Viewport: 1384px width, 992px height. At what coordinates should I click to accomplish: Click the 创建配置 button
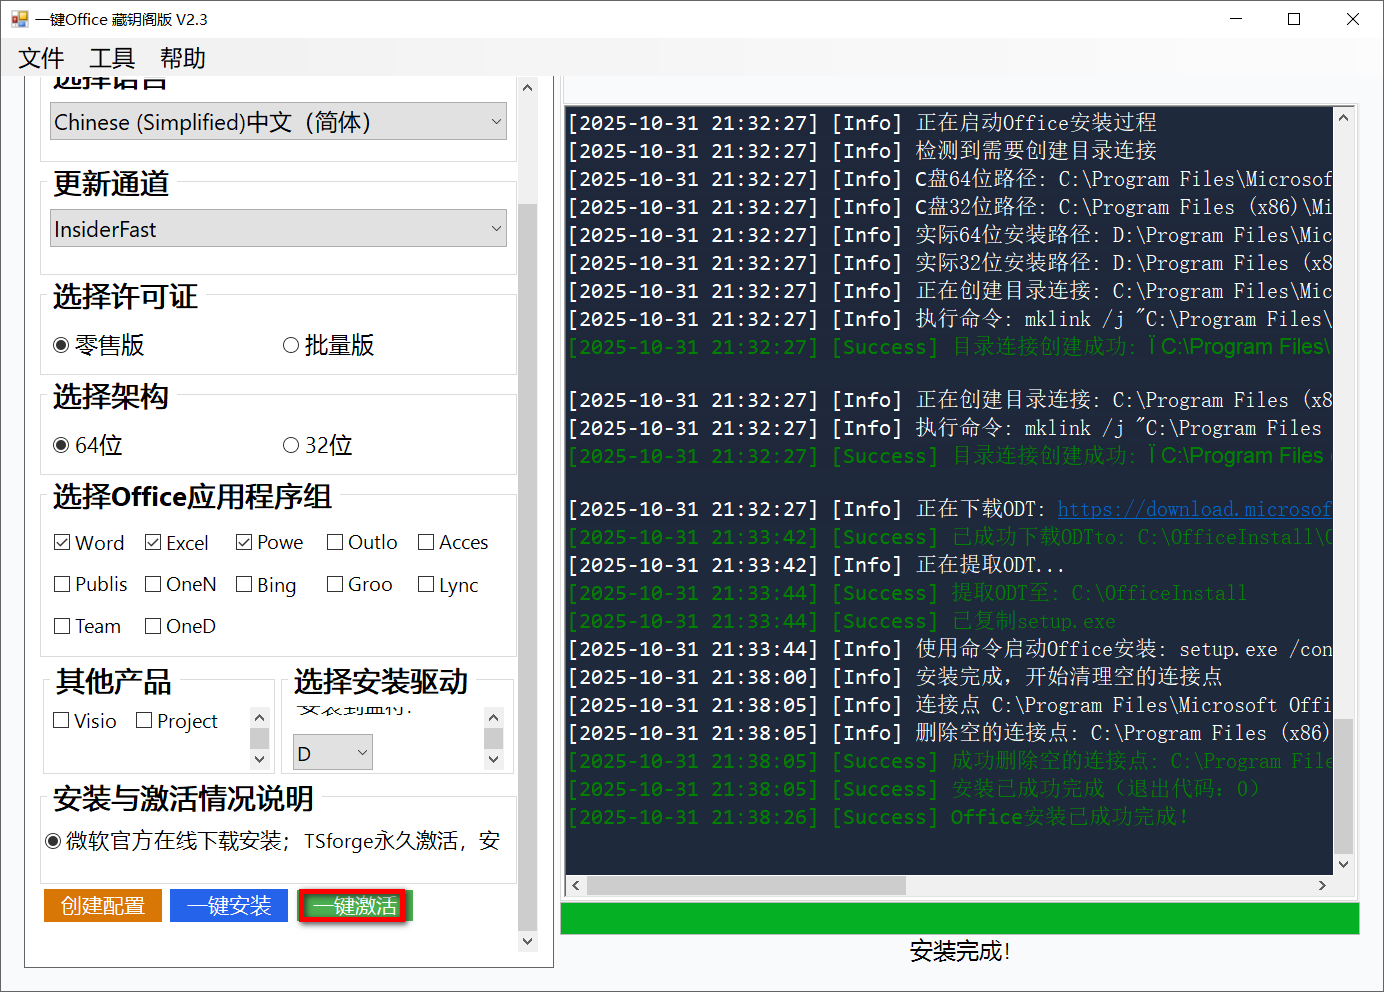coord(102,905)
